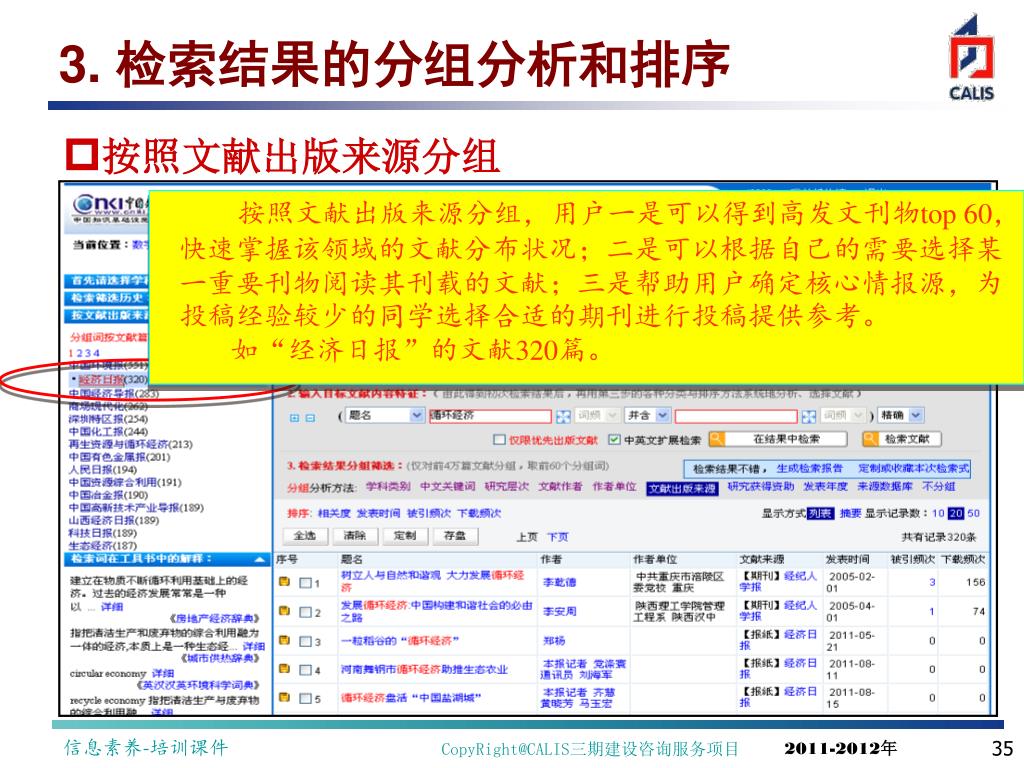Switch display mode to 摘要
The height and width of the screenshot is (768, 1024).
tap(850, 513)
